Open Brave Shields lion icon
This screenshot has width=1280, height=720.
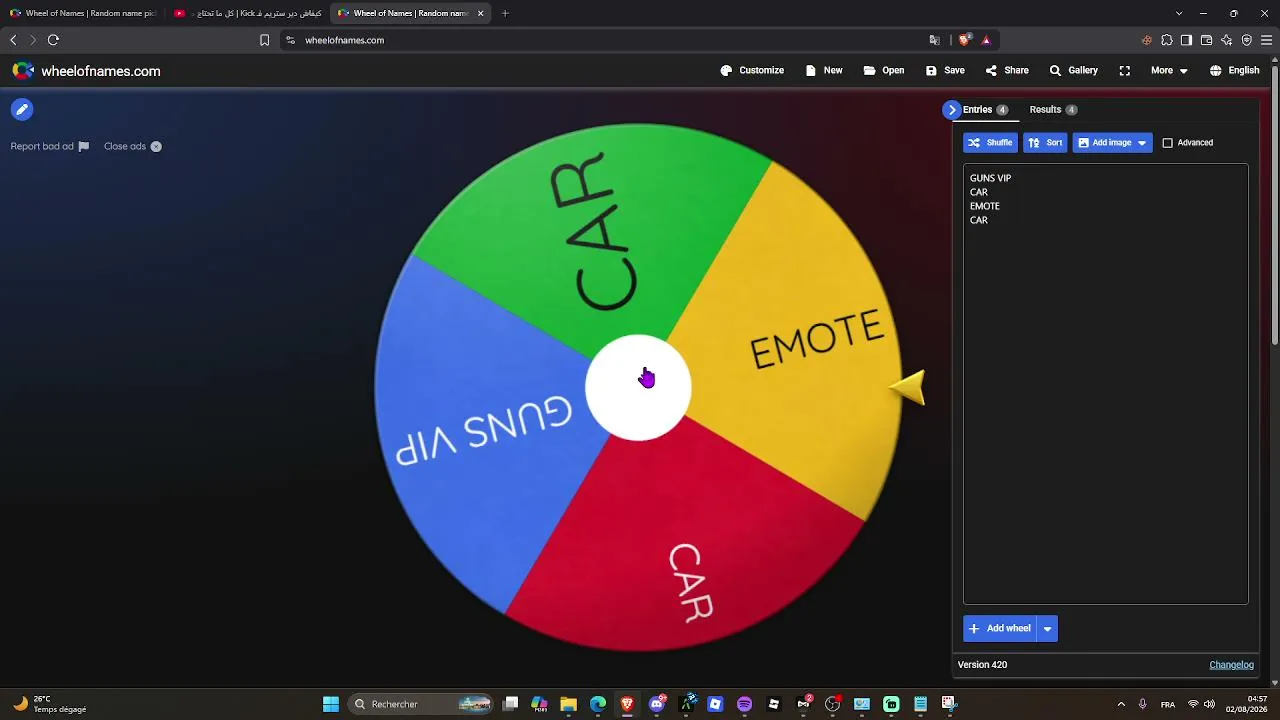[964, 40]
